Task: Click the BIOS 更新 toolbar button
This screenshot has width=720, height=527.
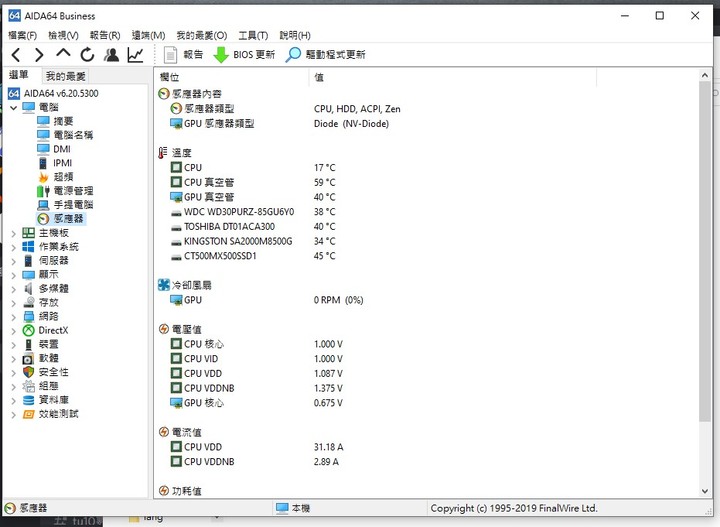Action: point(244,55)
